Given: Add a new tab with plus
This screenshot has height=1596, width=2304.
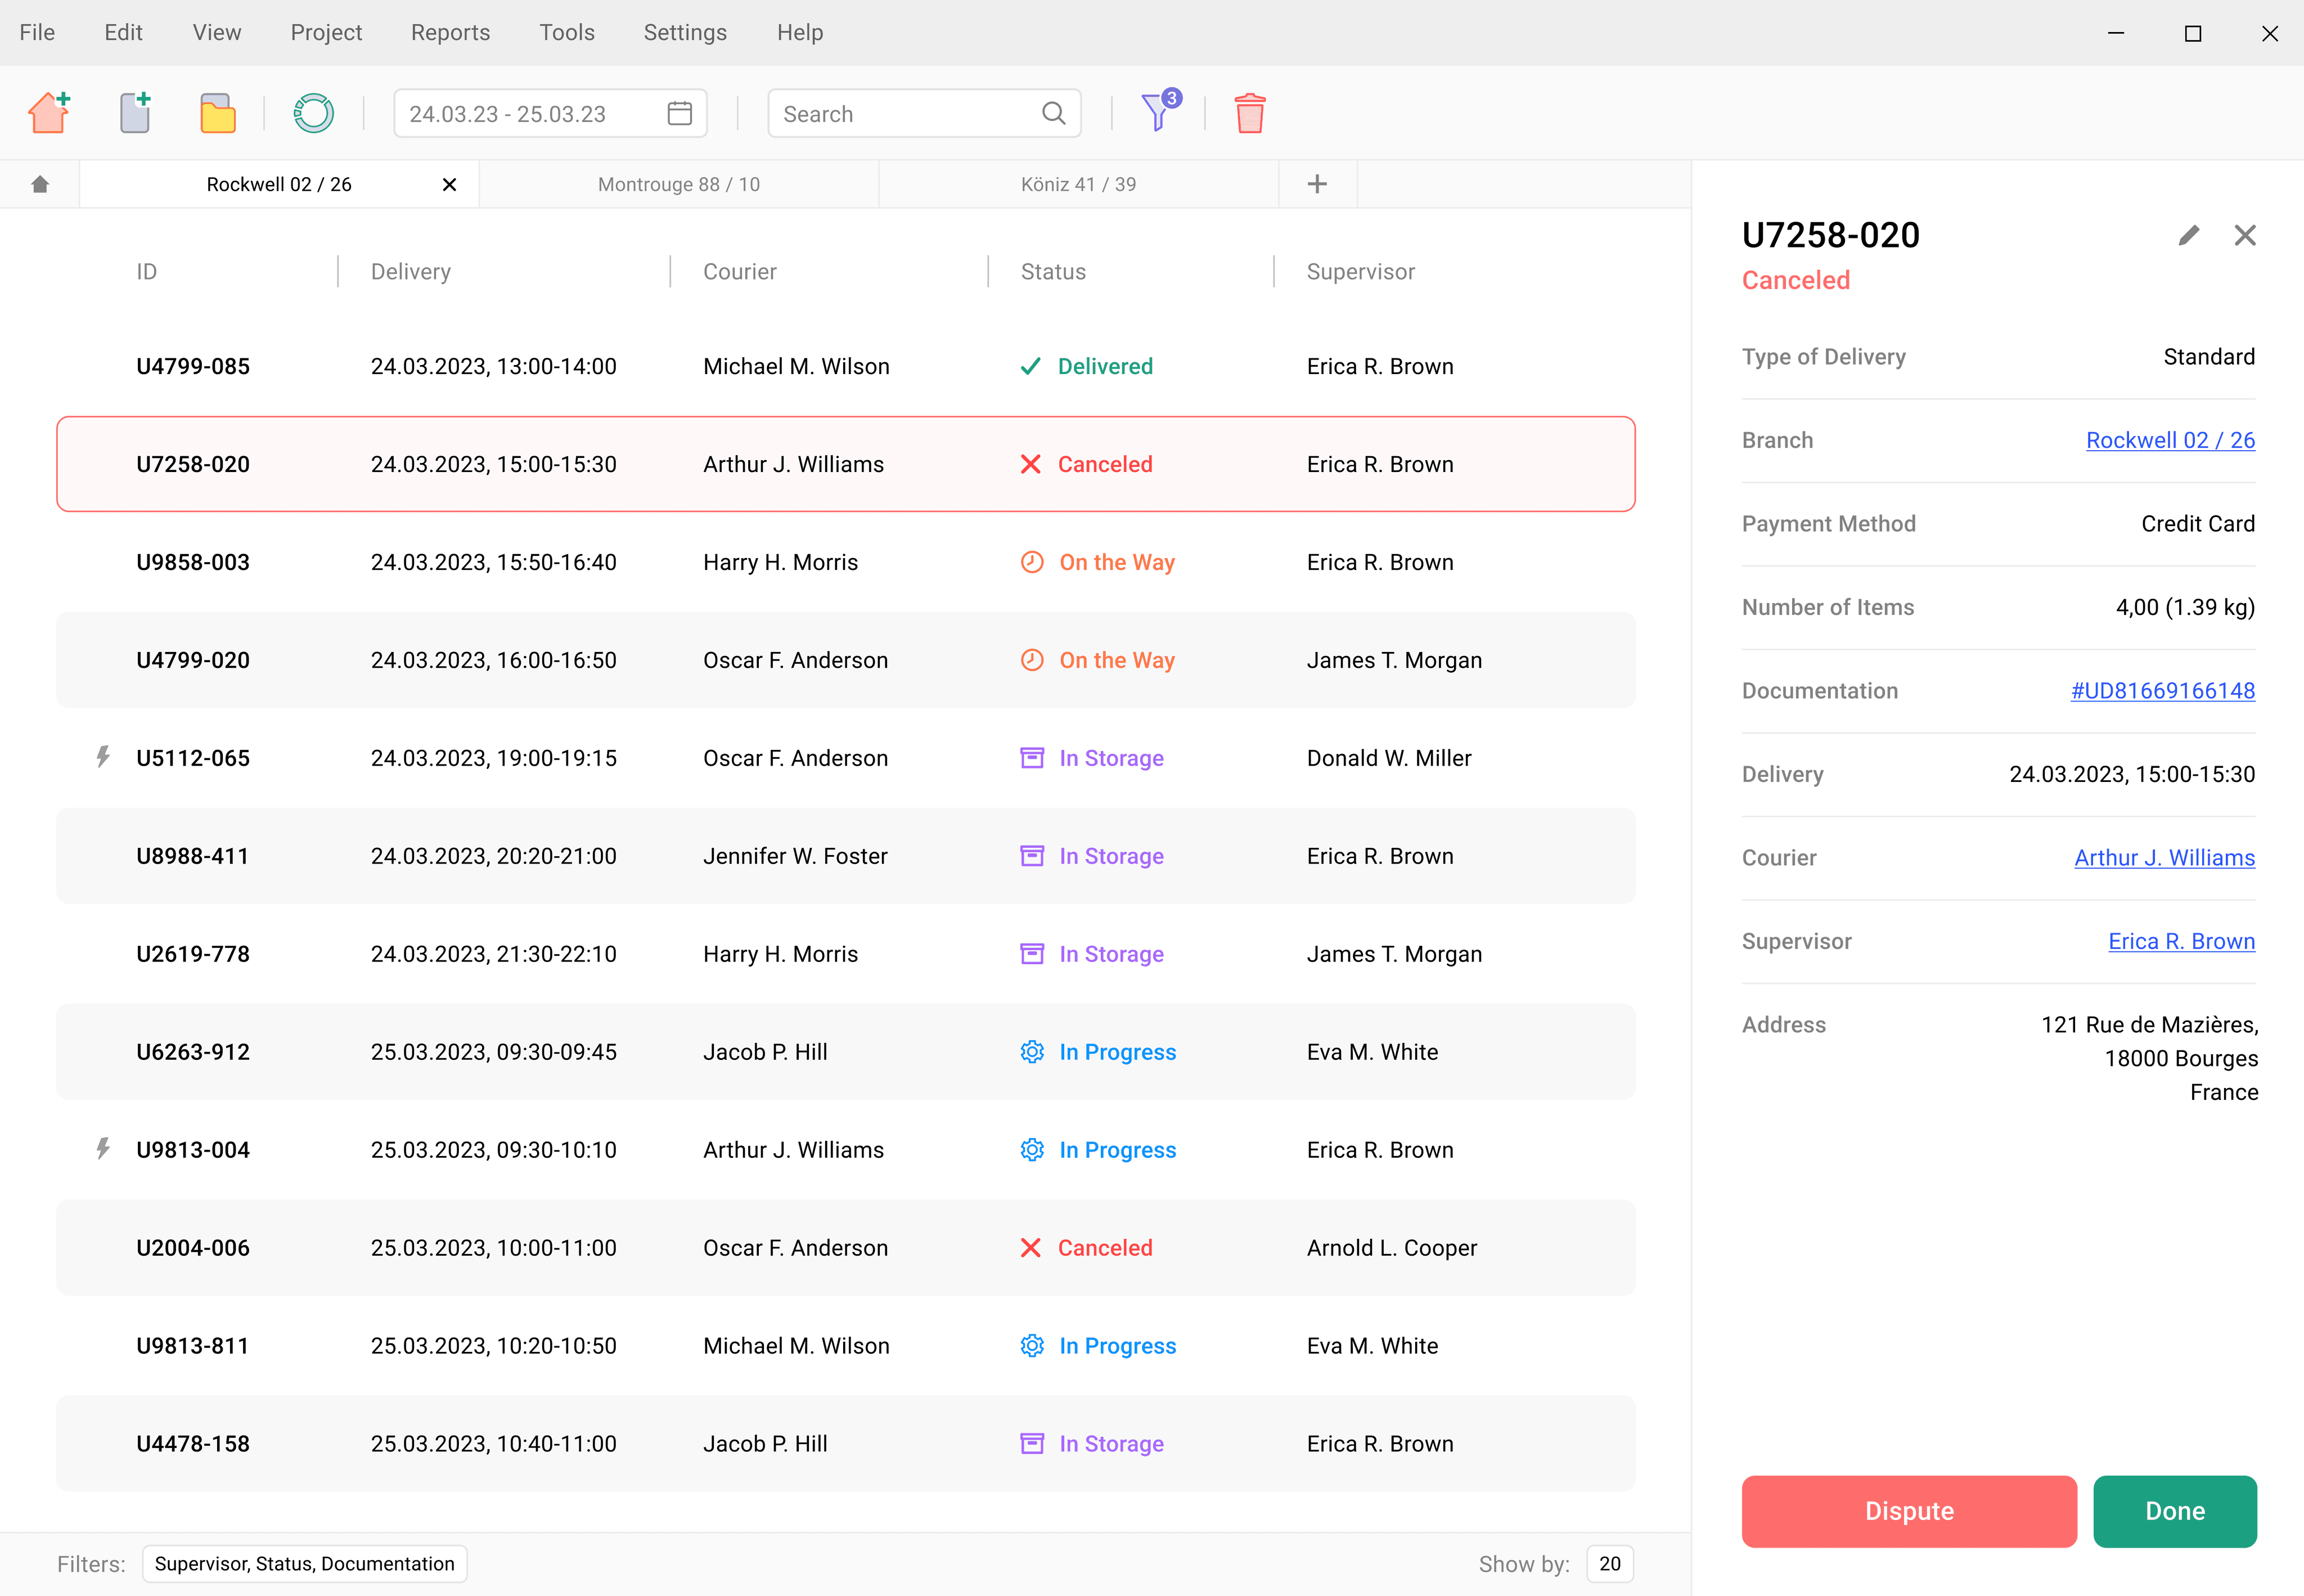Looking at the screenshot, I should pyautogui.click(x=1317, y=184).
